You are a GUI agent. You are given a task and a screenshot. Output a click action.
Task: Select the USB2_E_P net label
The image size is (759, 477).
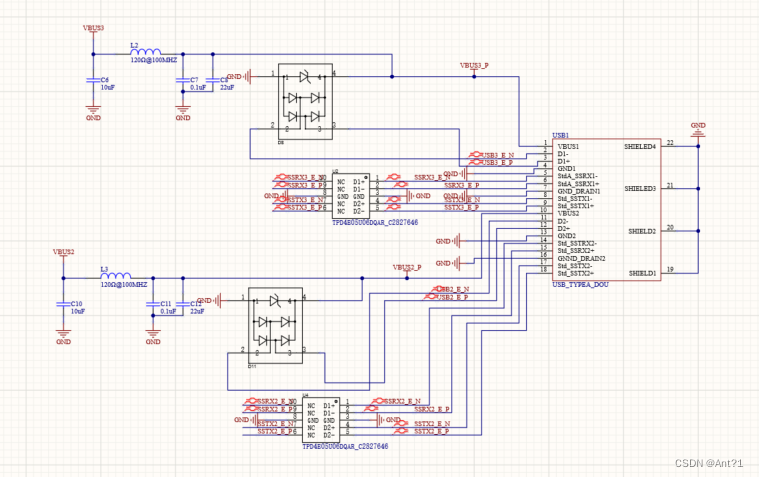[453, 297]
